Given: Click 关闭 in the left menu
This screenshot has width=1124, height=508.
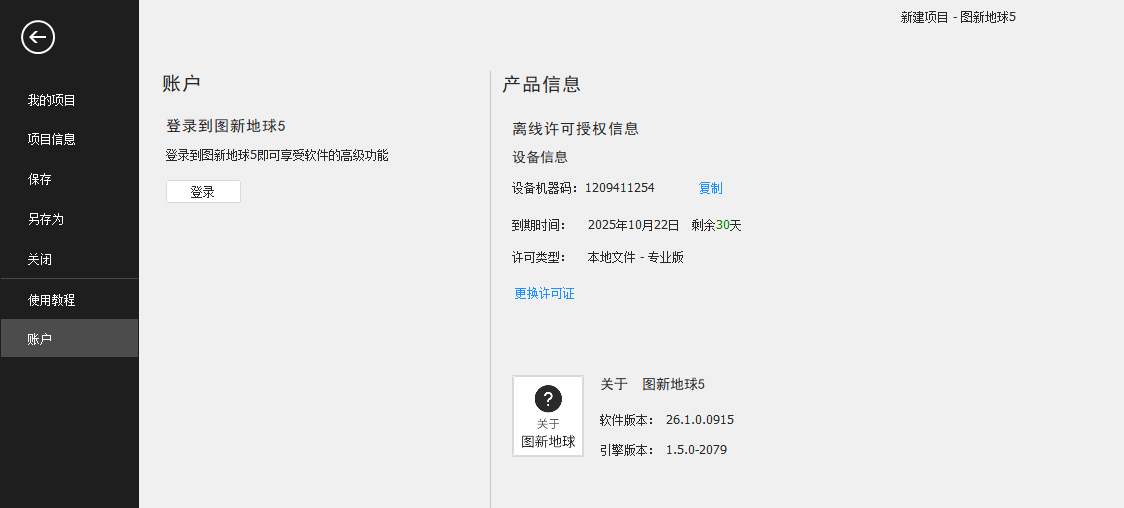Looking at the screenshot, I should pos(40,259).
